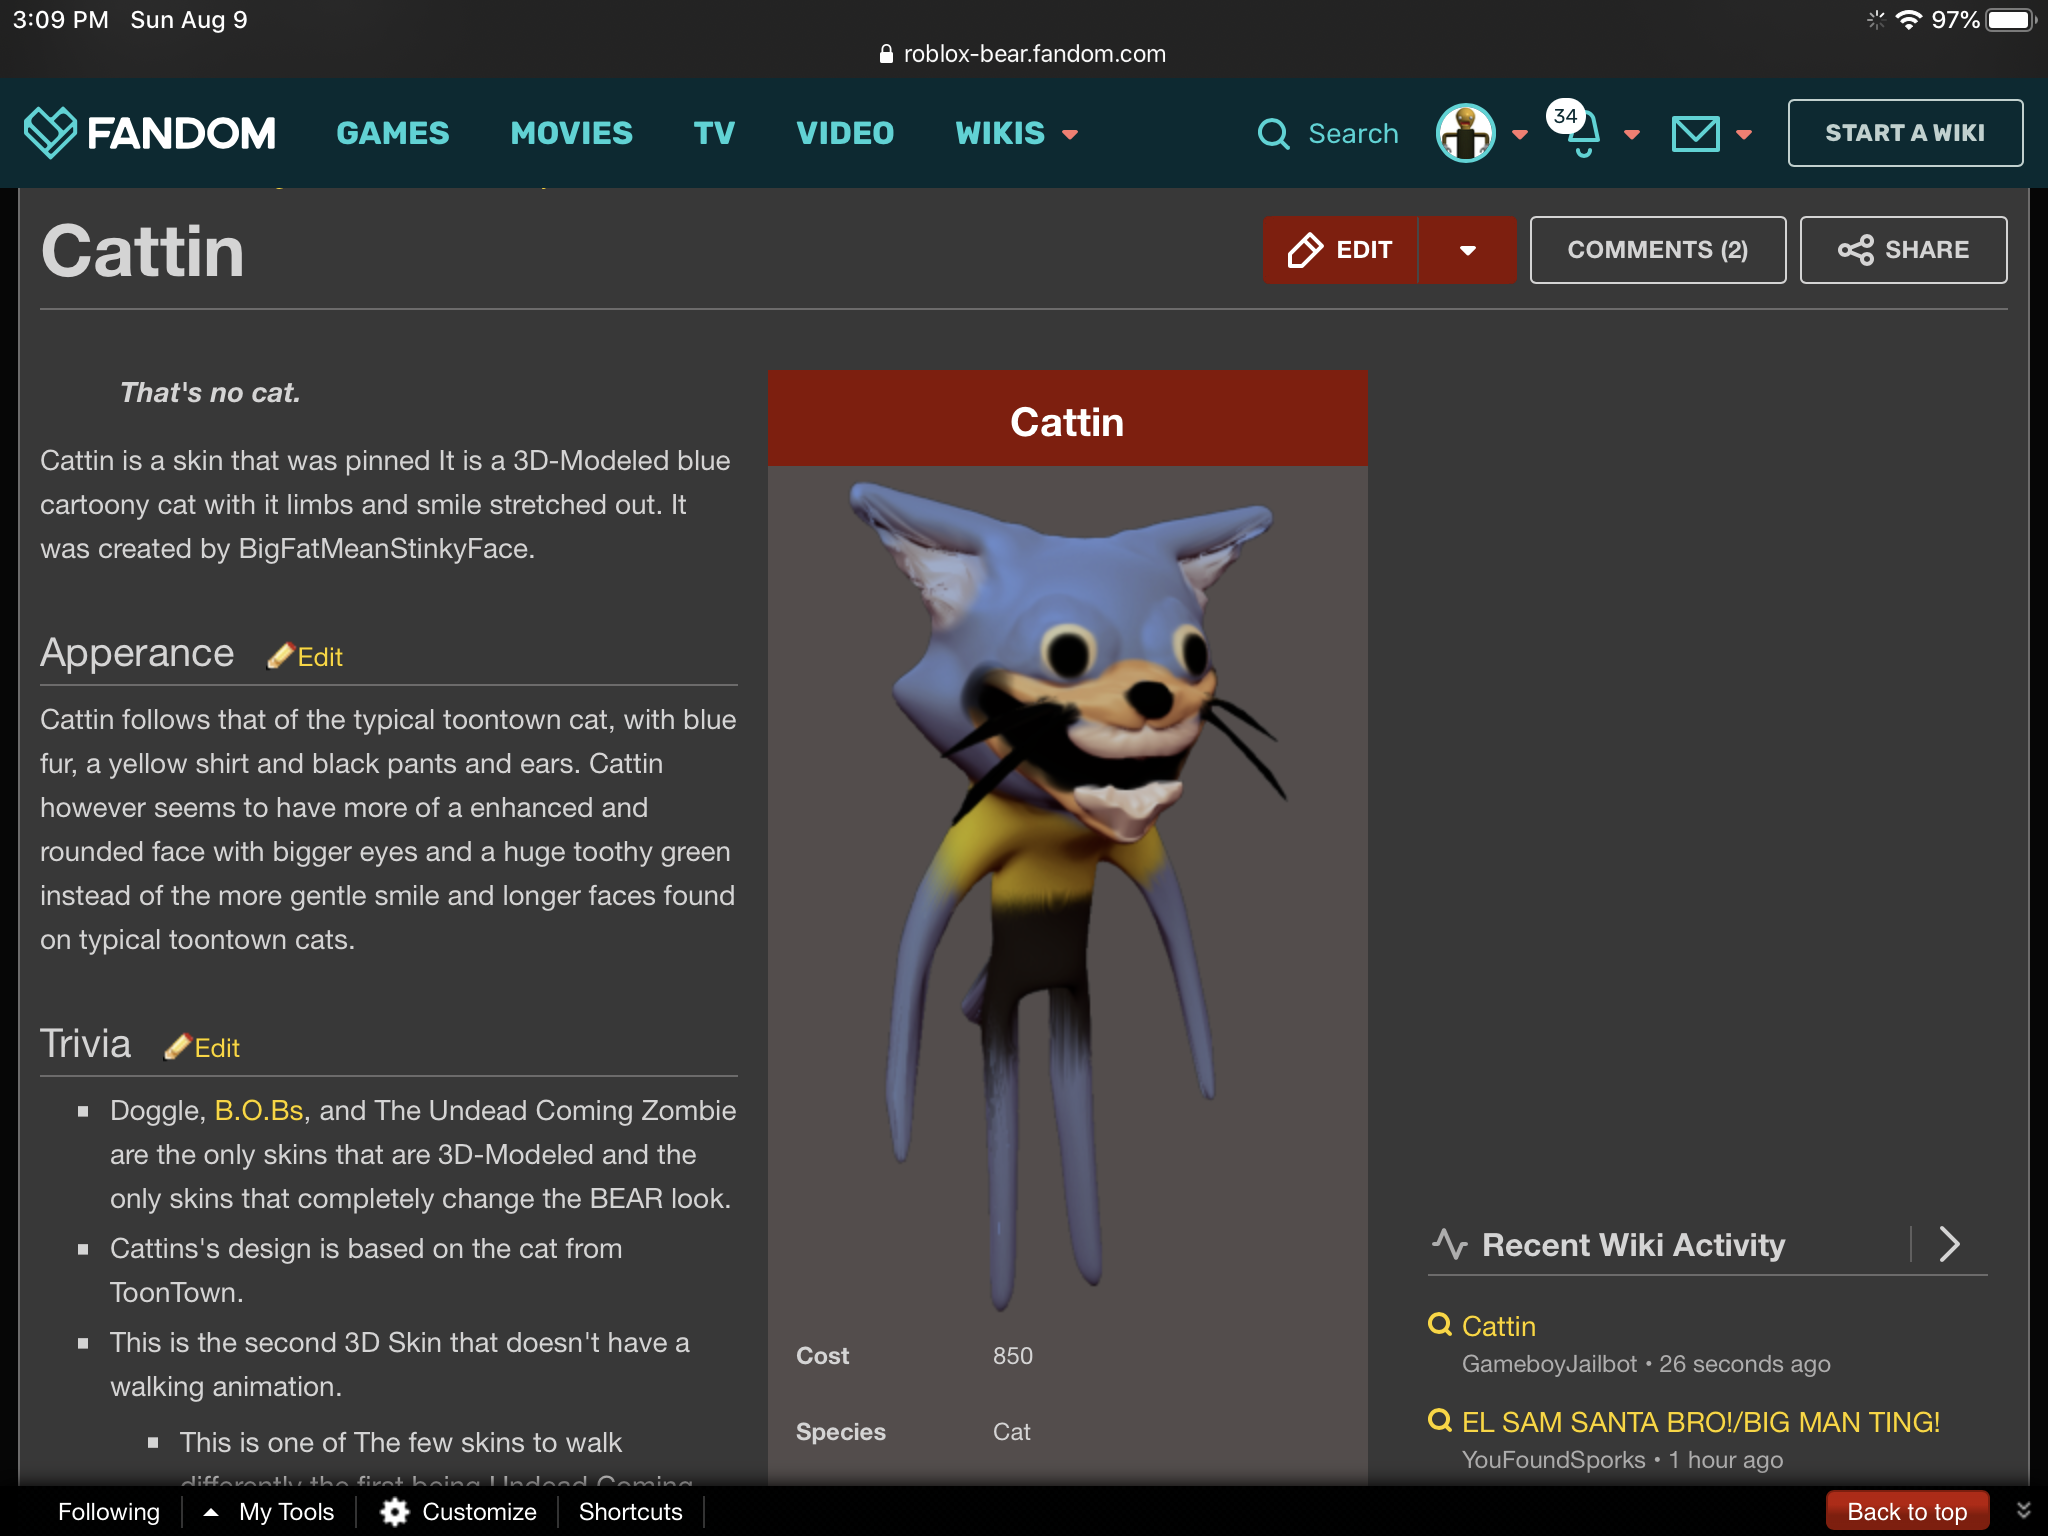The height and width of the screenshot is (1536, 2048).
Task: Click the Recent Wiki Activity pulse icon
Action: 1449,1244
